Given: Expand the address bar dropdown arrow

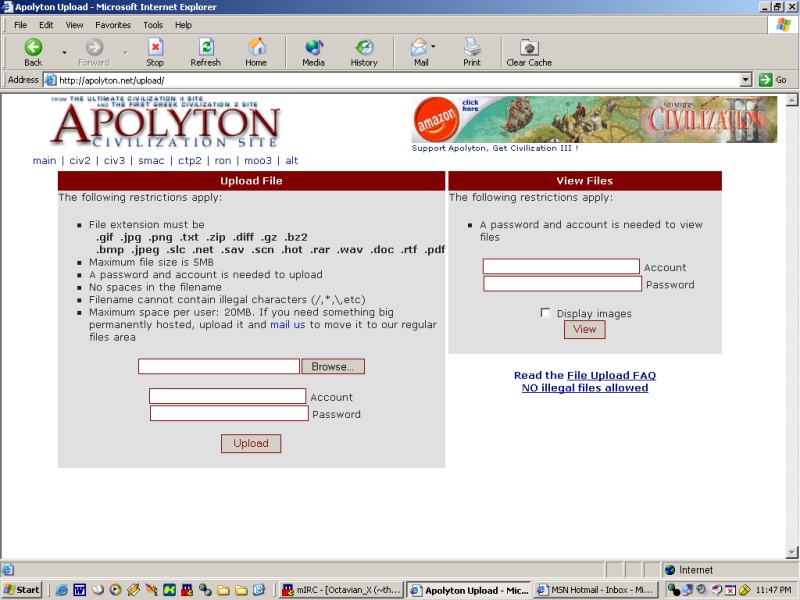Looking at the screenshot, I should coord(745,80).
